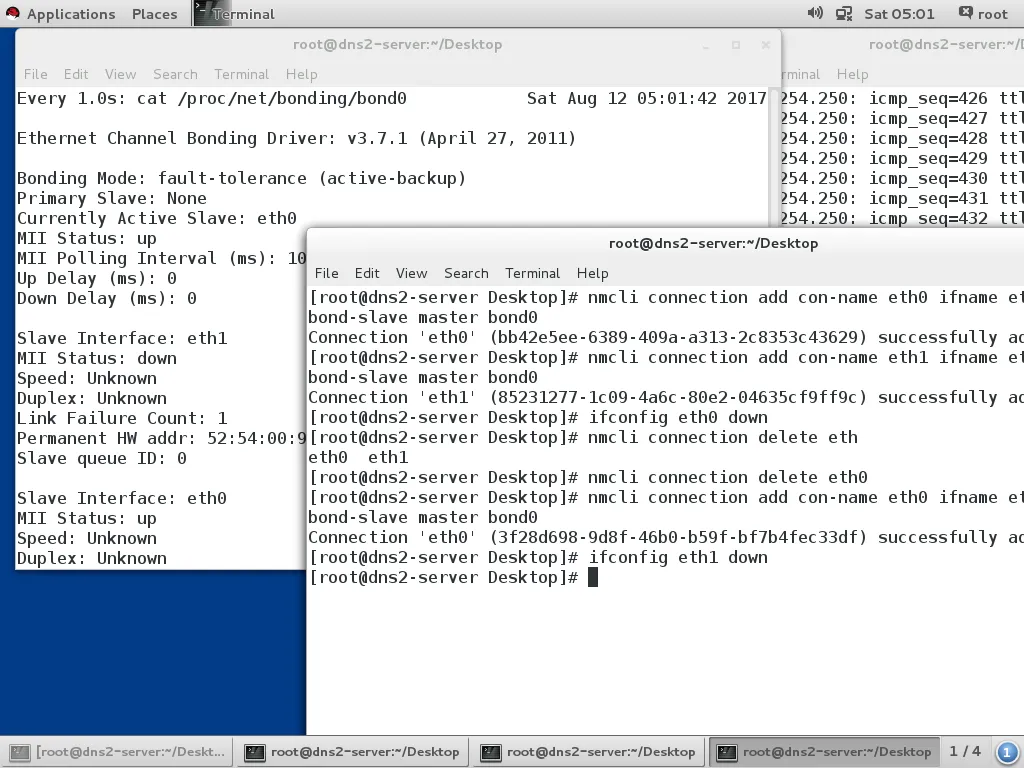Open Edit menu in bonding watch window
The image size is (1024, 768).
76,74
